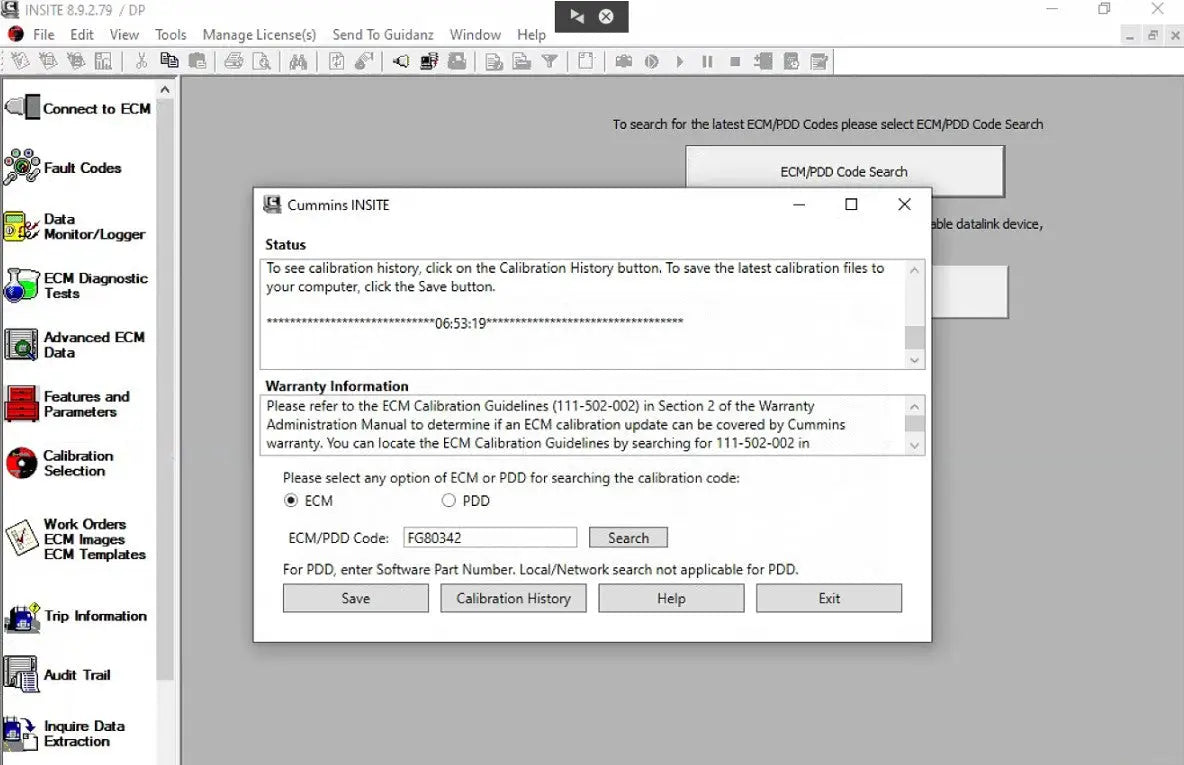Open Calibration Selection disc icon

pos(22,463)
